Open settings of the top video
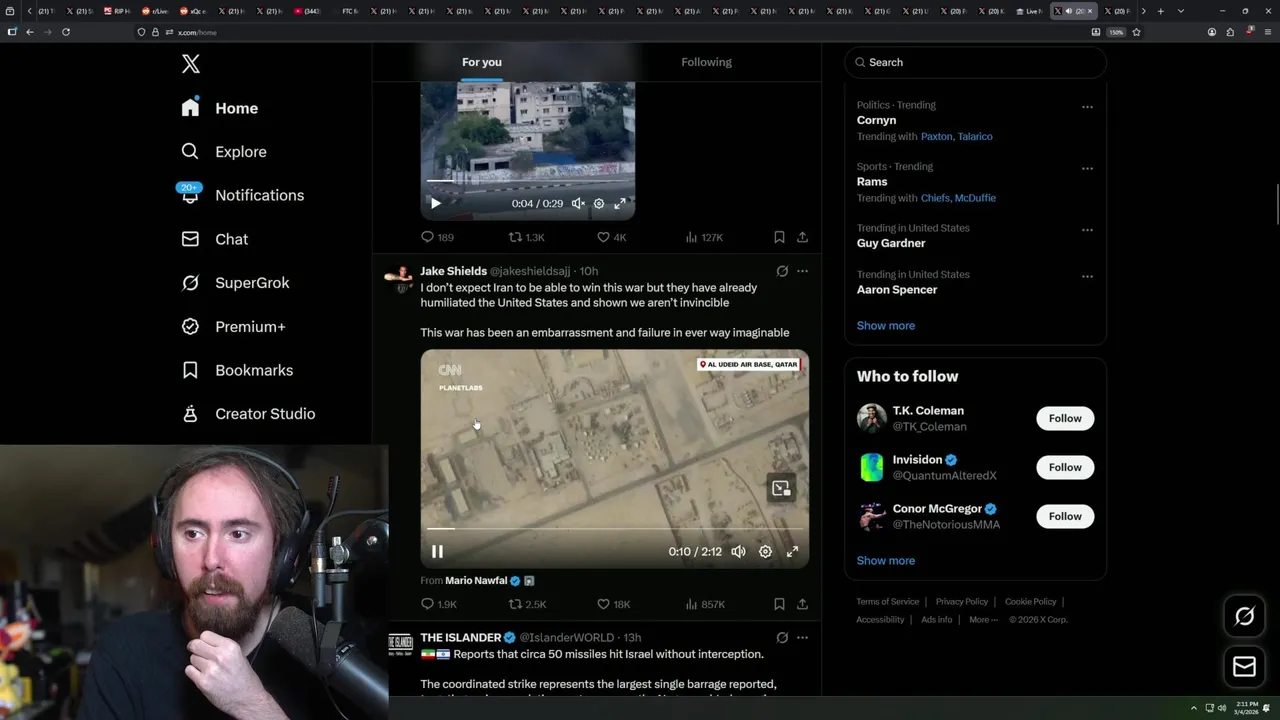Image resolution: width=1280 pixels, height=720 pixels. pyautogui.click(x=599, y=203)
